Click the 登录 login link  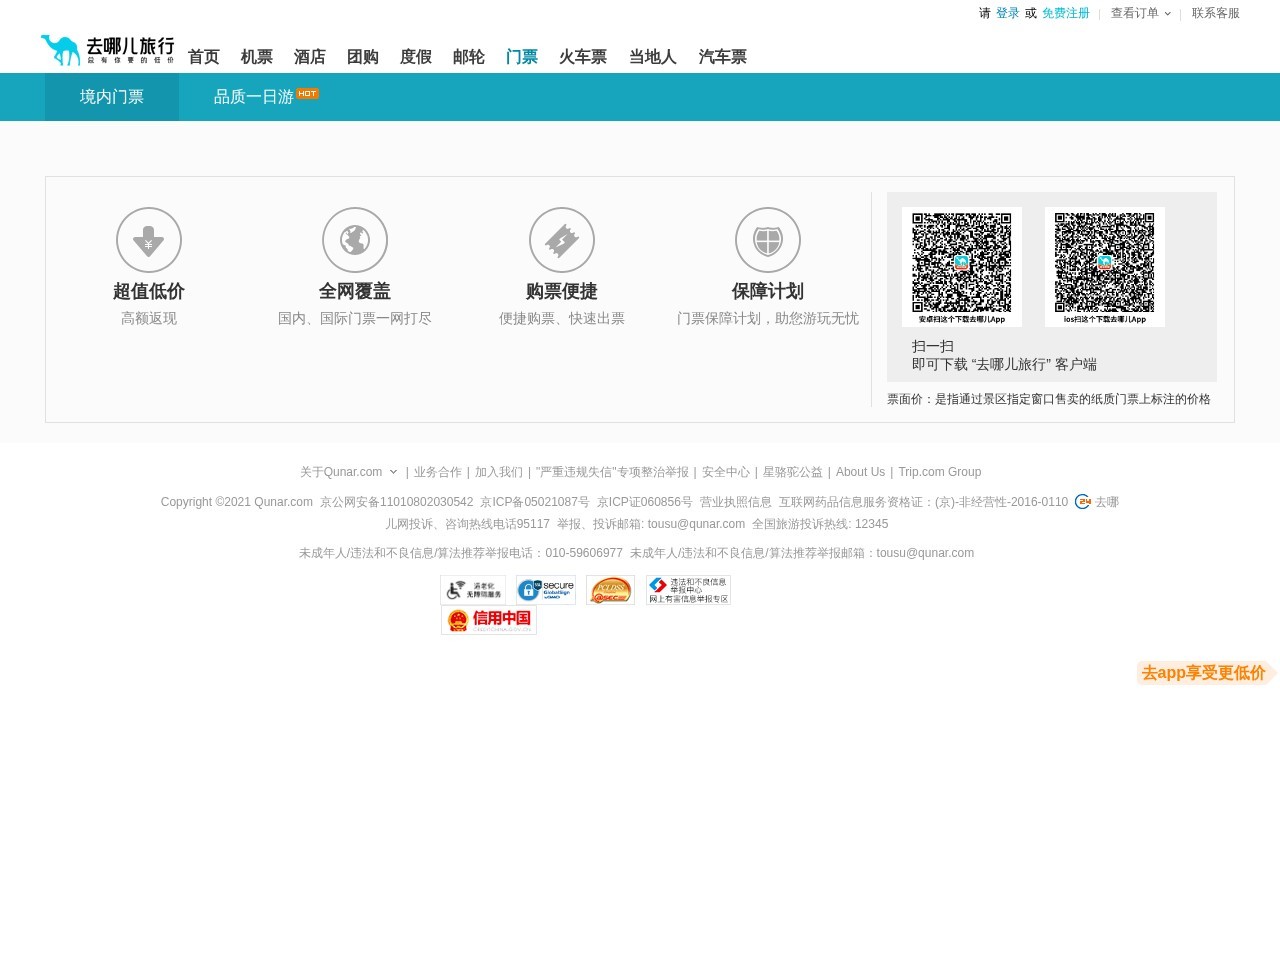[1007, 13]
